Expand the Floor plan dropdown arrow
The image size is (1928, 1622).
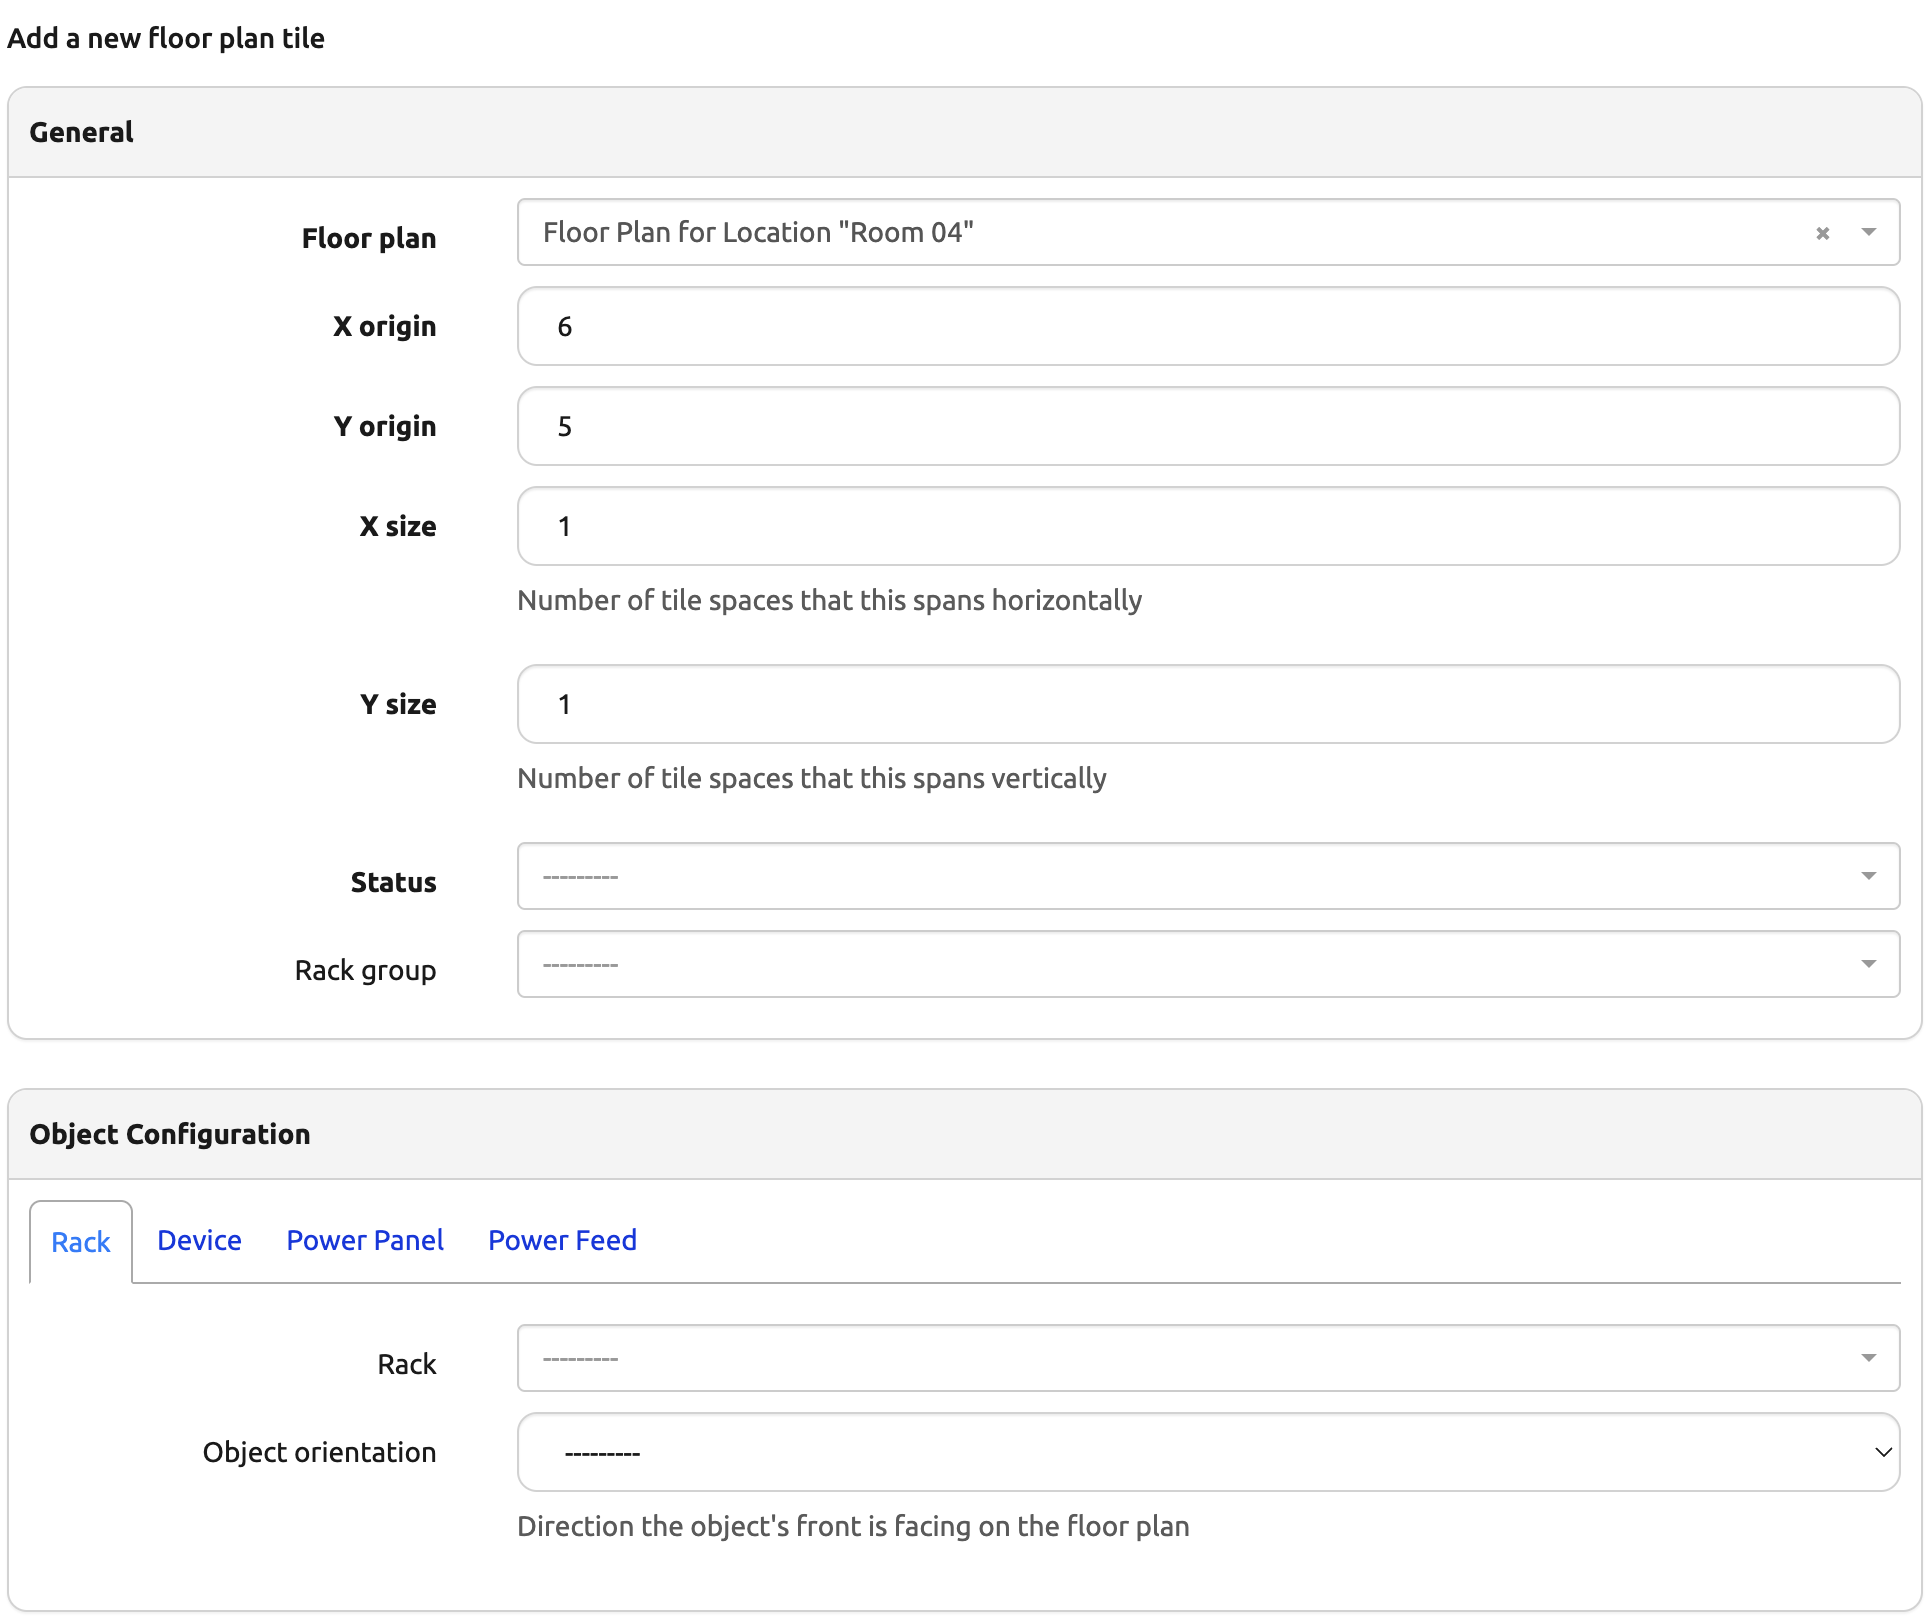(1868, 233)
